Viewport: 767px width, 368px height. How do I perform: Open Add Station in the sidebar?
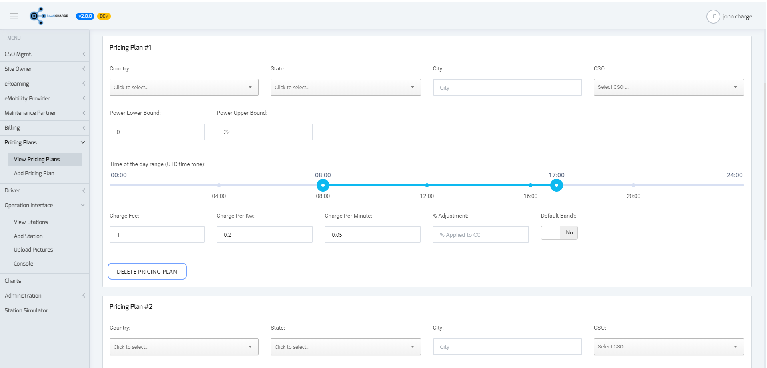[x=28, y=236]
